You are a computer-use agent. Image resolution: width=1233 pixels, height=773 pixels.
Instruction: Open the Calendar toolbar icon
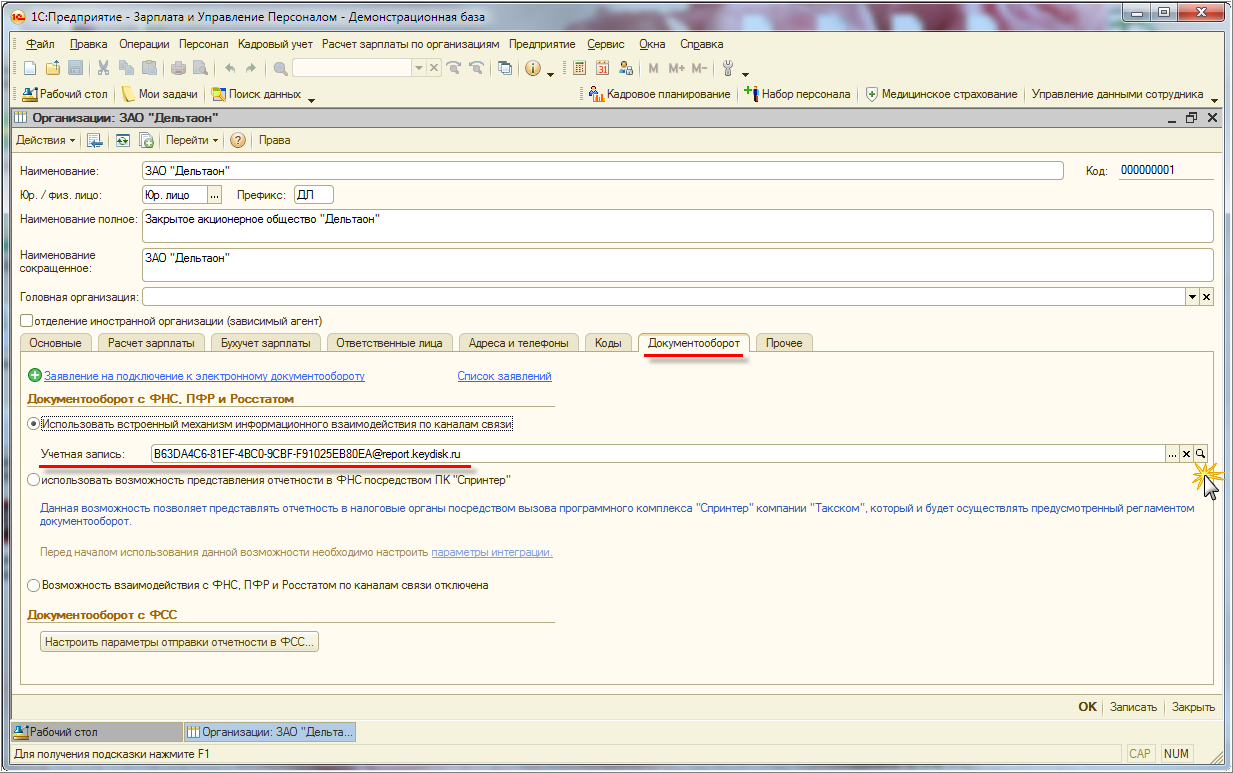click(x=603, y=68)
